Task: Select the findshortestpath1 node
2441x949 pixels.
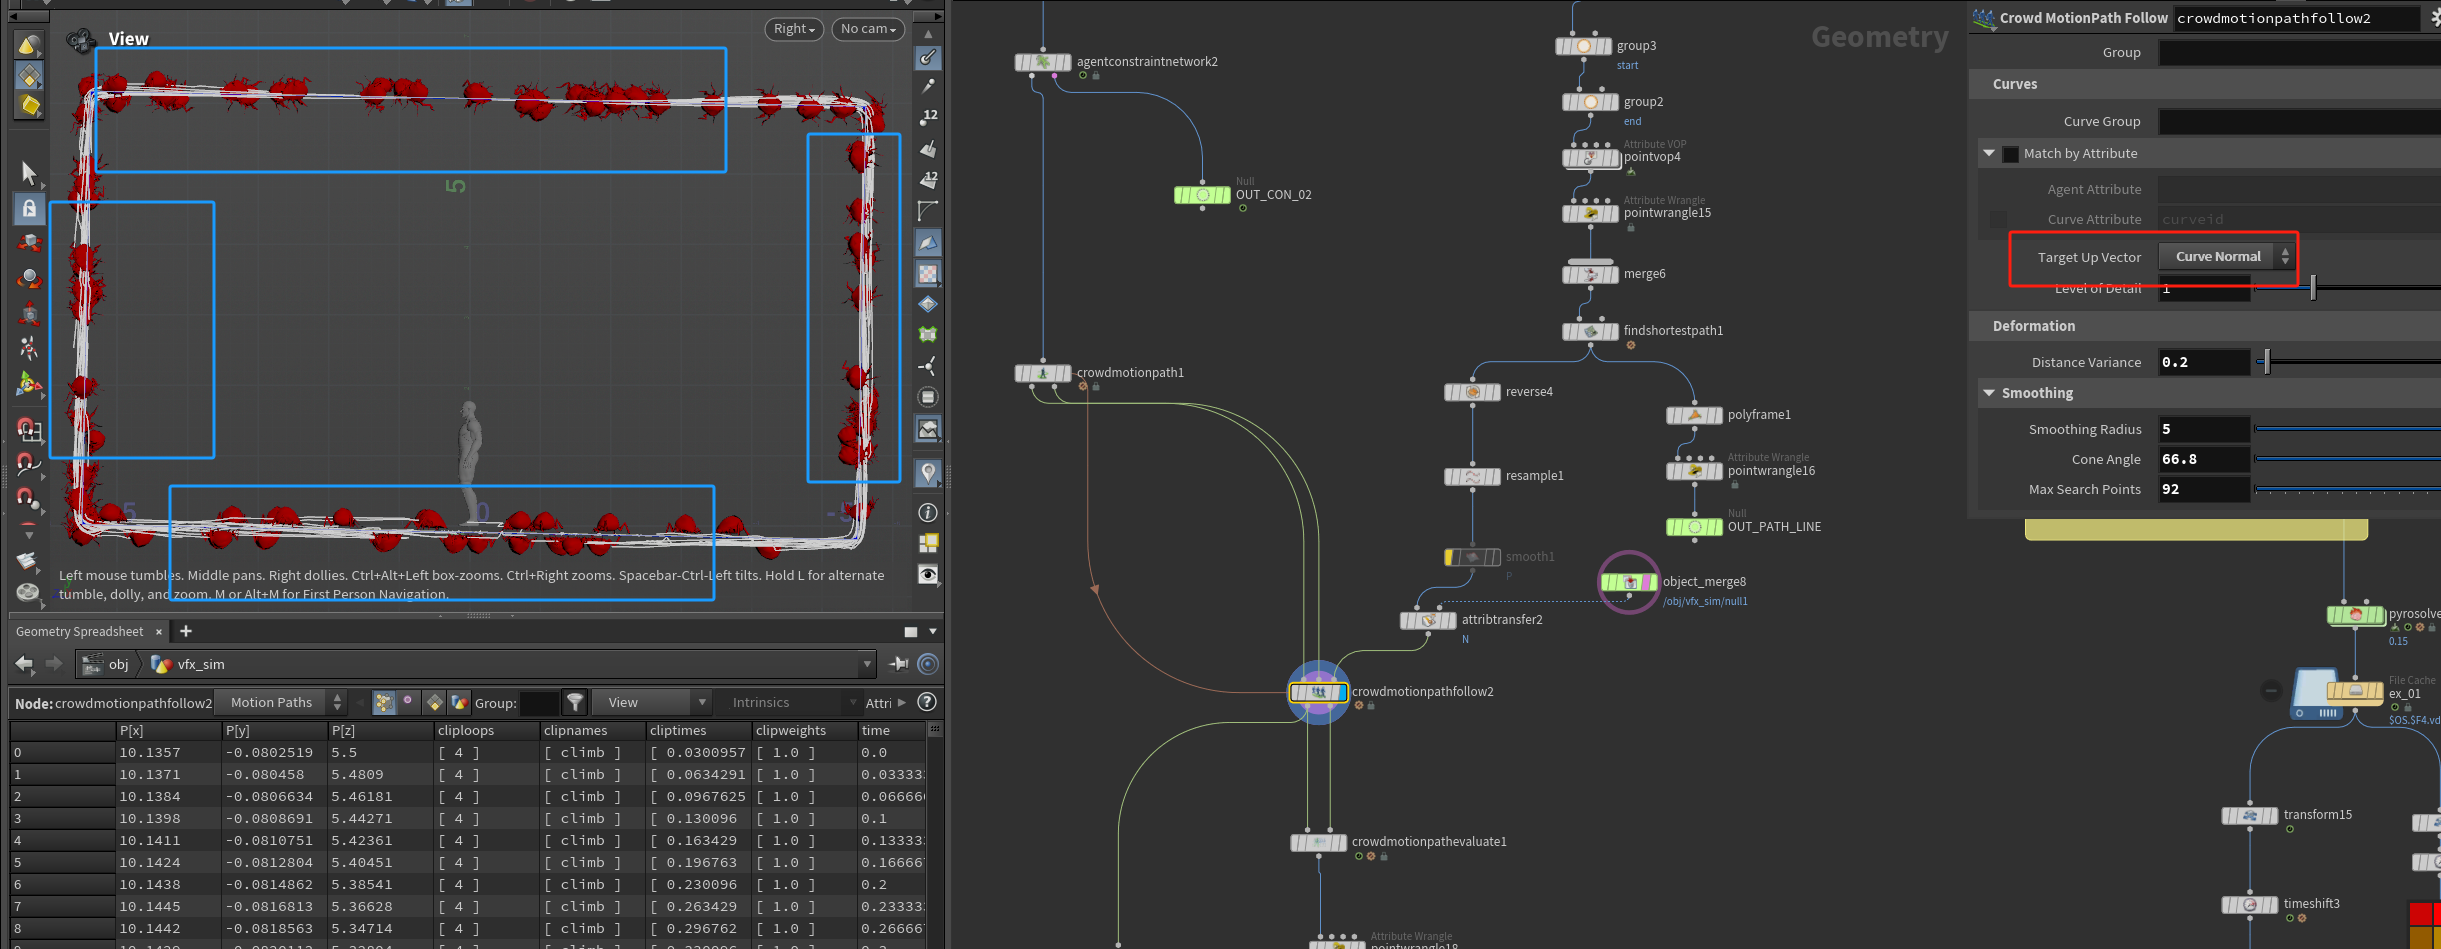Action: pos(1590,331)
